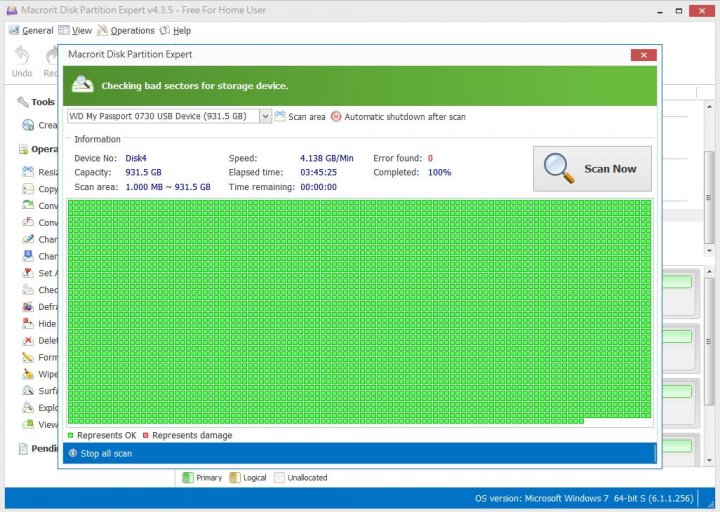
Task: Click Automatic shutdown after scan text
Action: click(x=405, y=117)
